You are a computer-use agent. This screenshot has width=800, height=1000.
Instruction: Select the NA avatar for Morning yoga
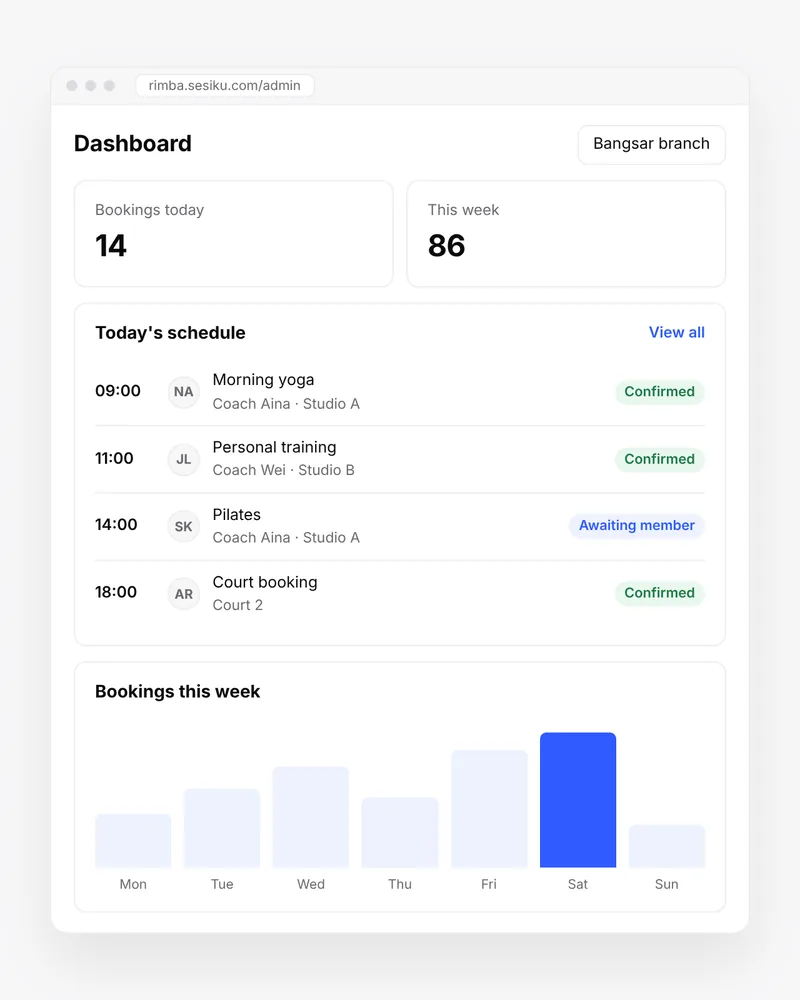[x=184, y=392]
